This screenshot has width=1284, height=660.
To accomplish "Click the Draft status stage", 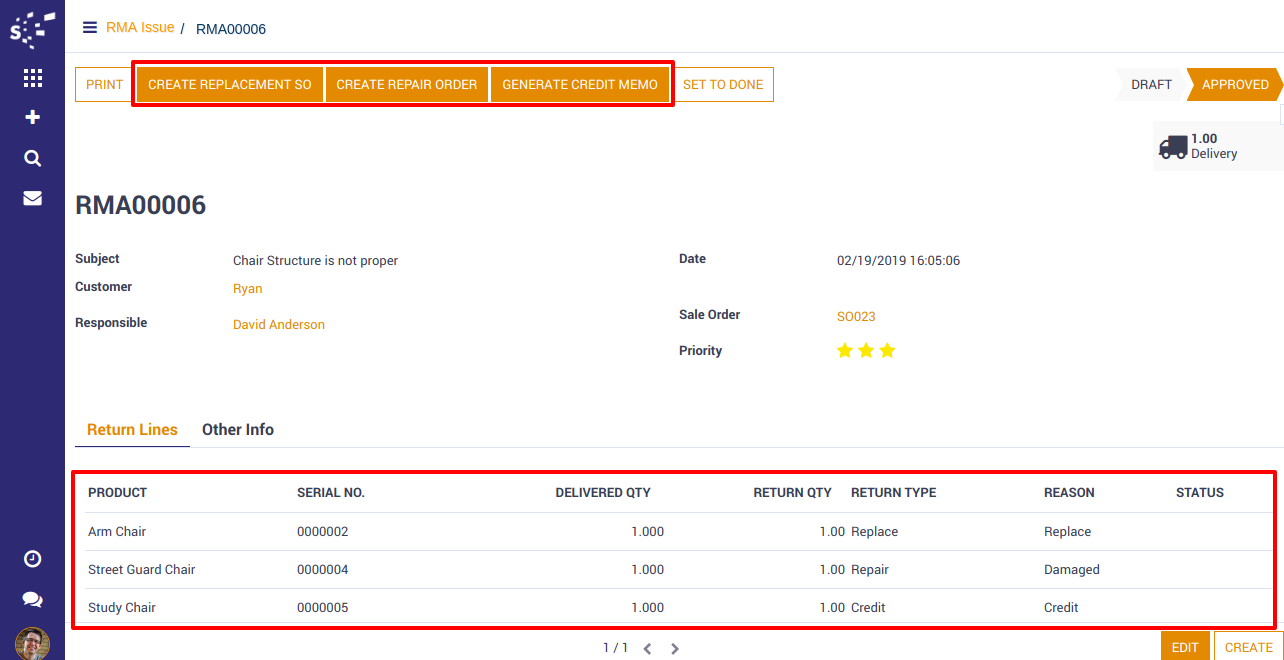I will click(1151, 85).
